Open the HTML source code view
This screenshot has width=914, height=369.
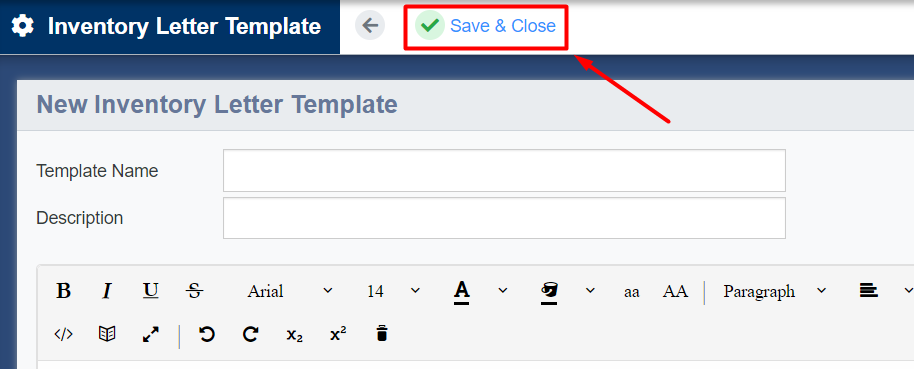point(64,334)
